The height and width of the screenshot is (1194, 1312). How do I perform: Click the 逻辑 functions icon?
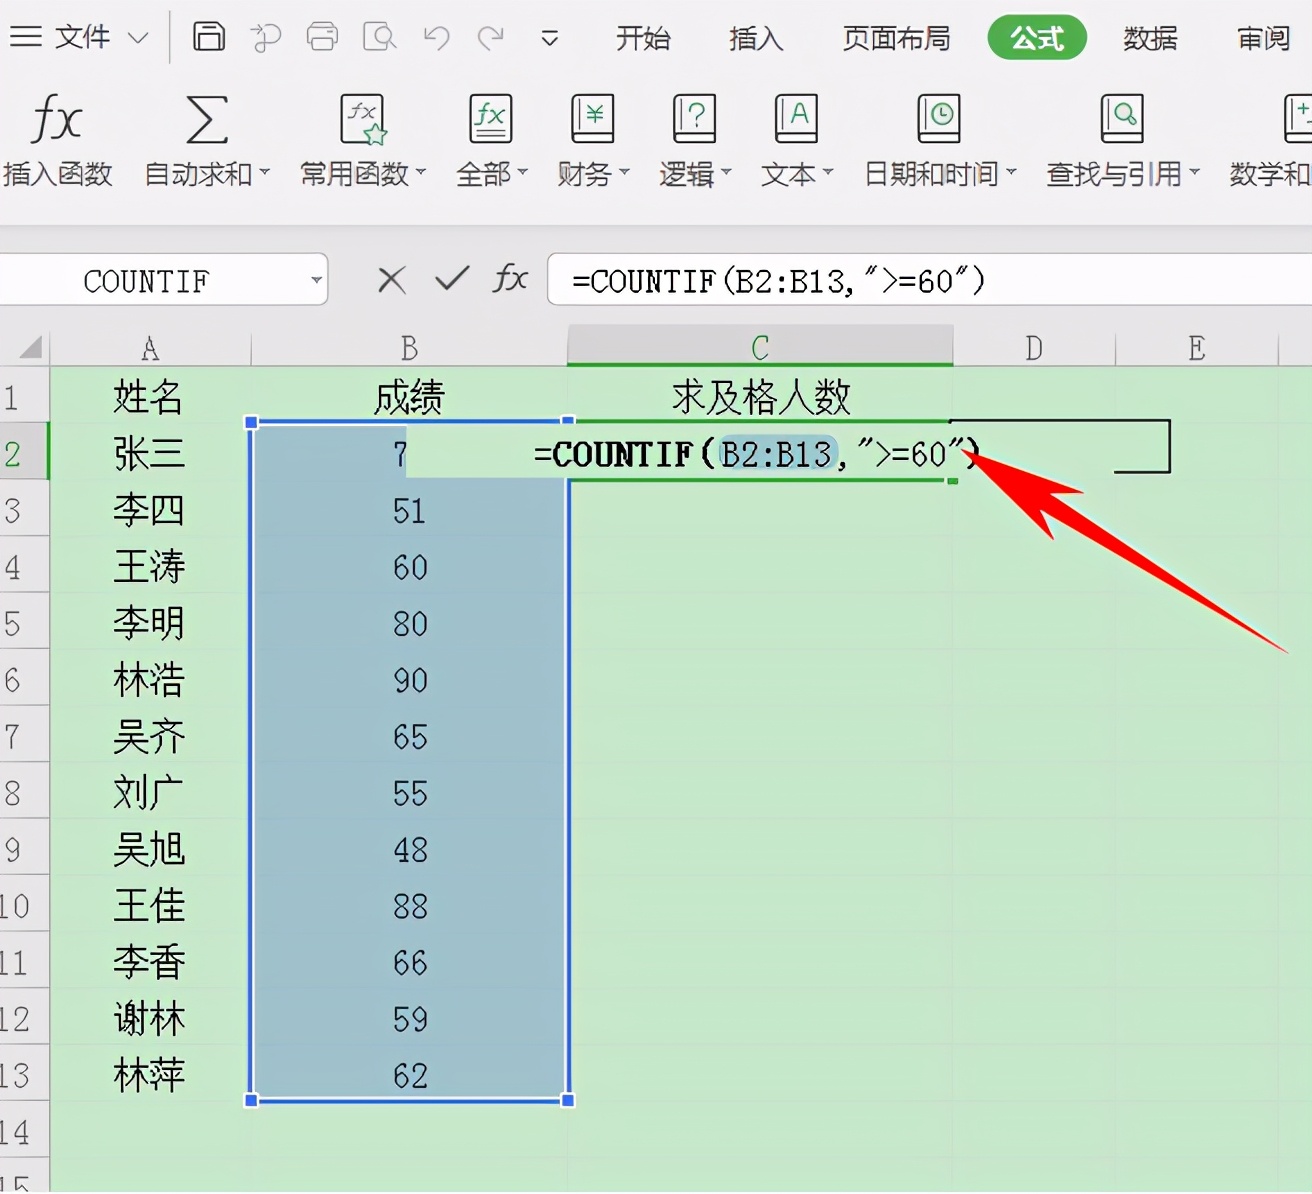(694, 119)
